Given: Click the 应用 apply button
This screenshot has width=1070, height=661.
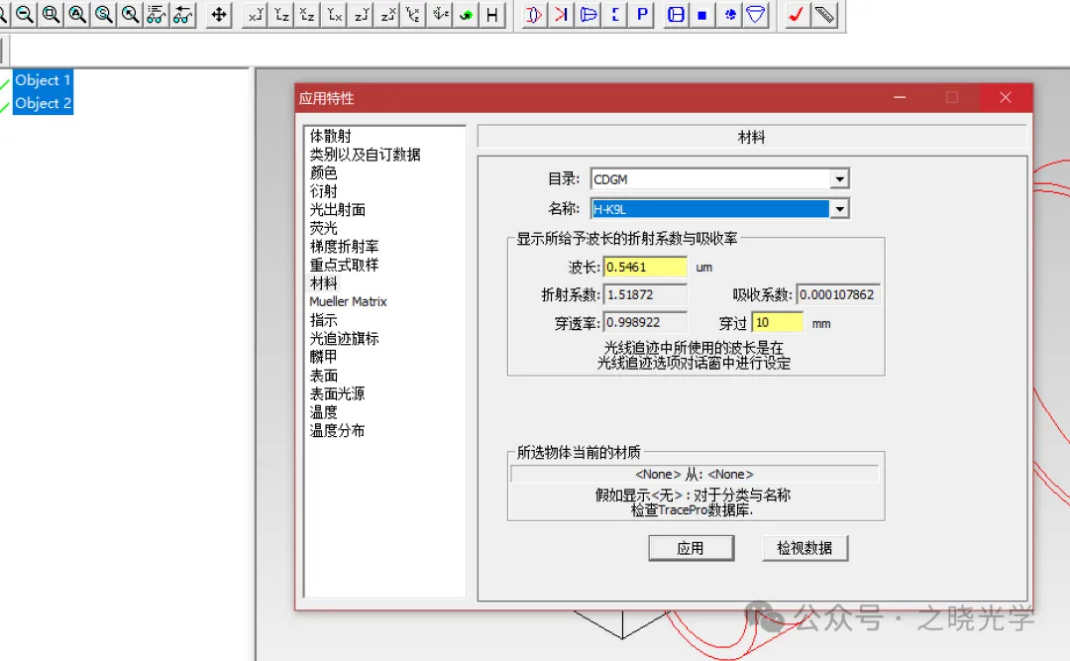Looking at the screenshot, I should [690, 548].
